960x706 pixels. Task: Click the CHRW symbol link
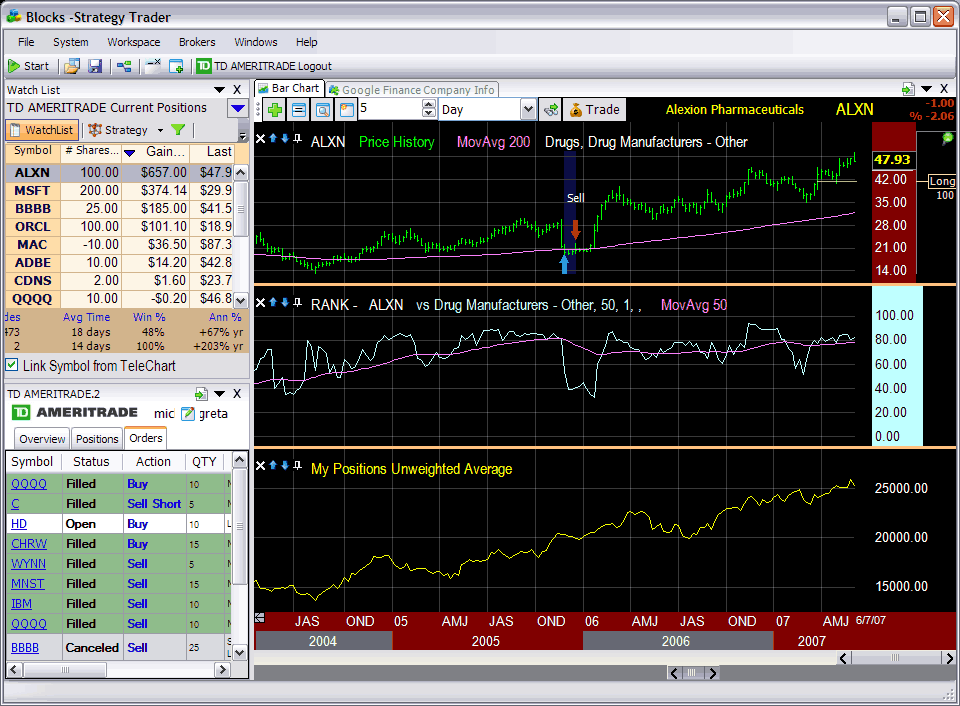click(x=29, y=544)
